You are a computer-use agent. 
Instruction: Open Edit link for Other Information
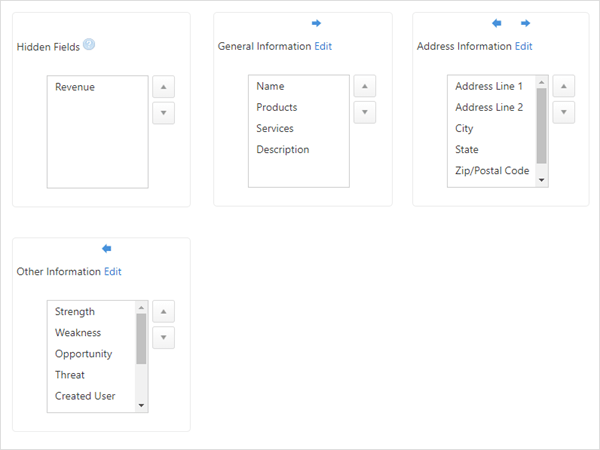click(113, 272)
